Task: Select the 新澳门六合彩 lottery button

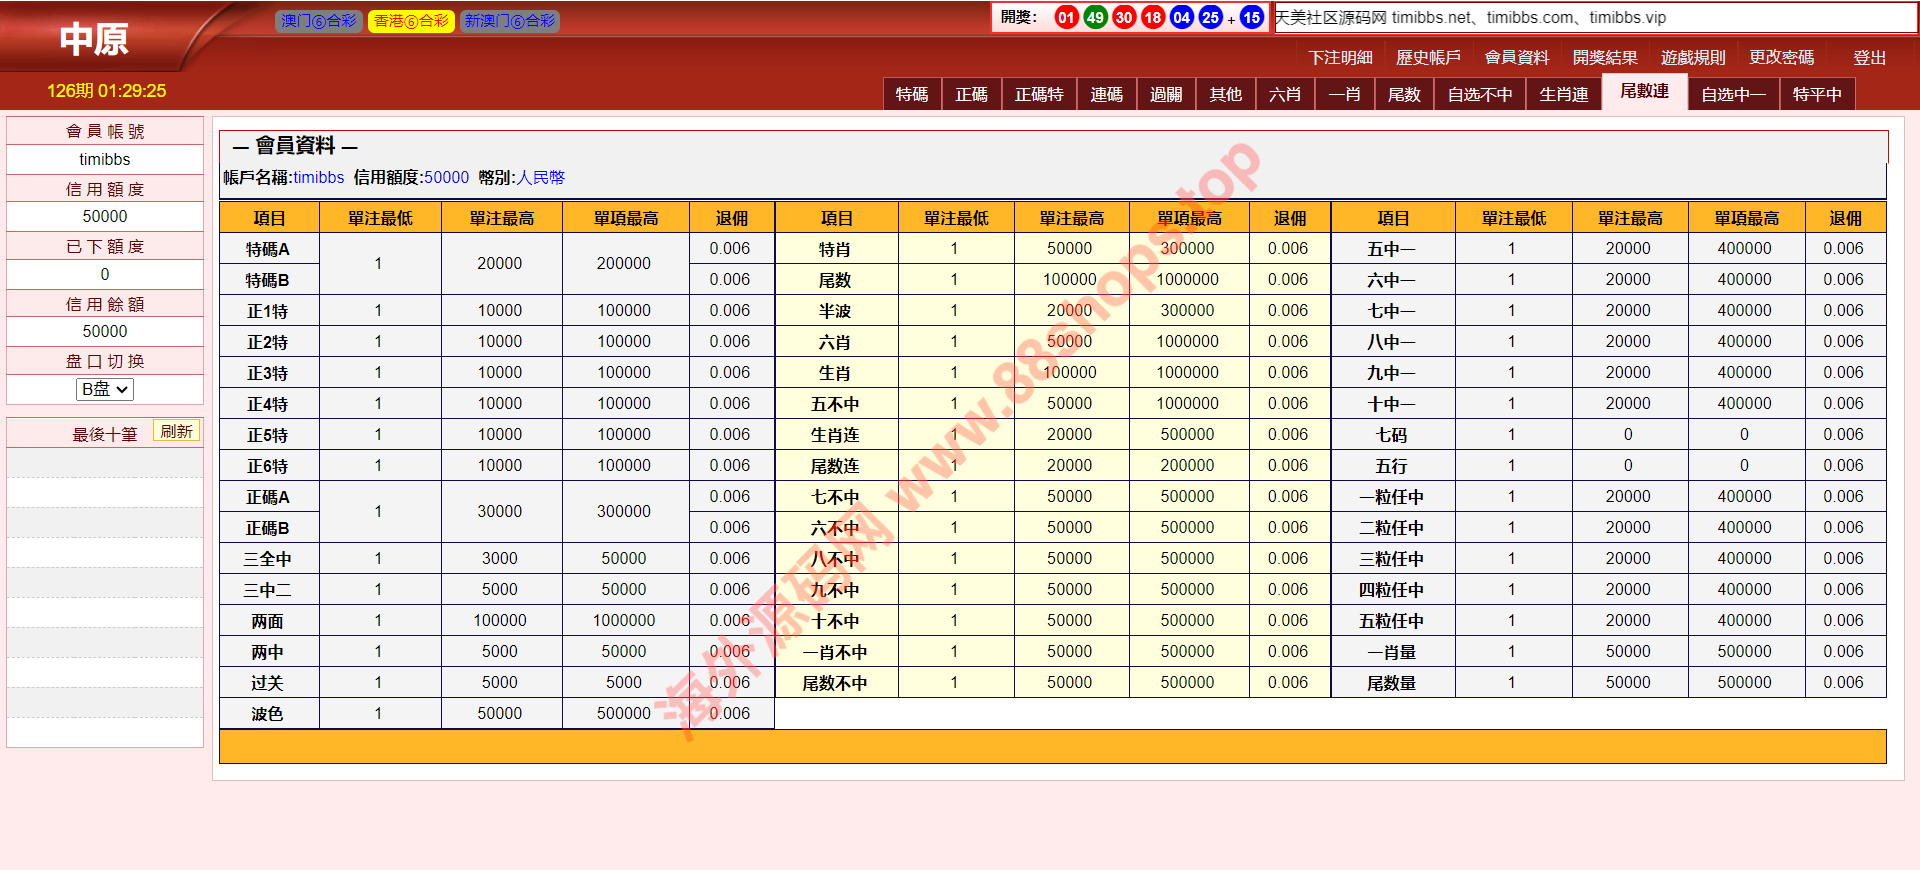Action: click(509, 21)
